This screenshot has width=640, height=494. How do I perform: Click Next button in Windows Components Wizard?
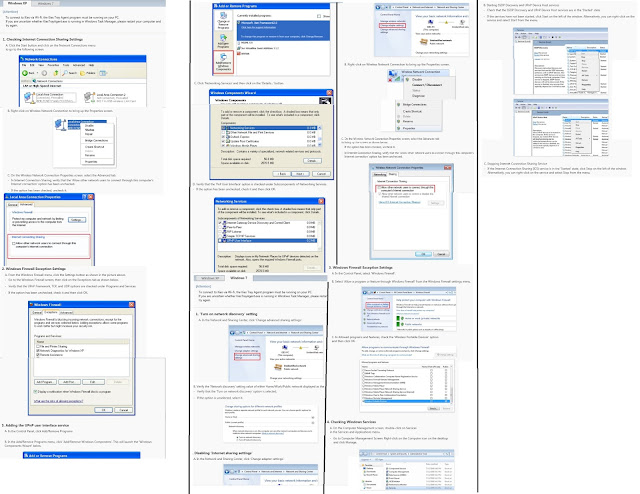coord(300,174)
